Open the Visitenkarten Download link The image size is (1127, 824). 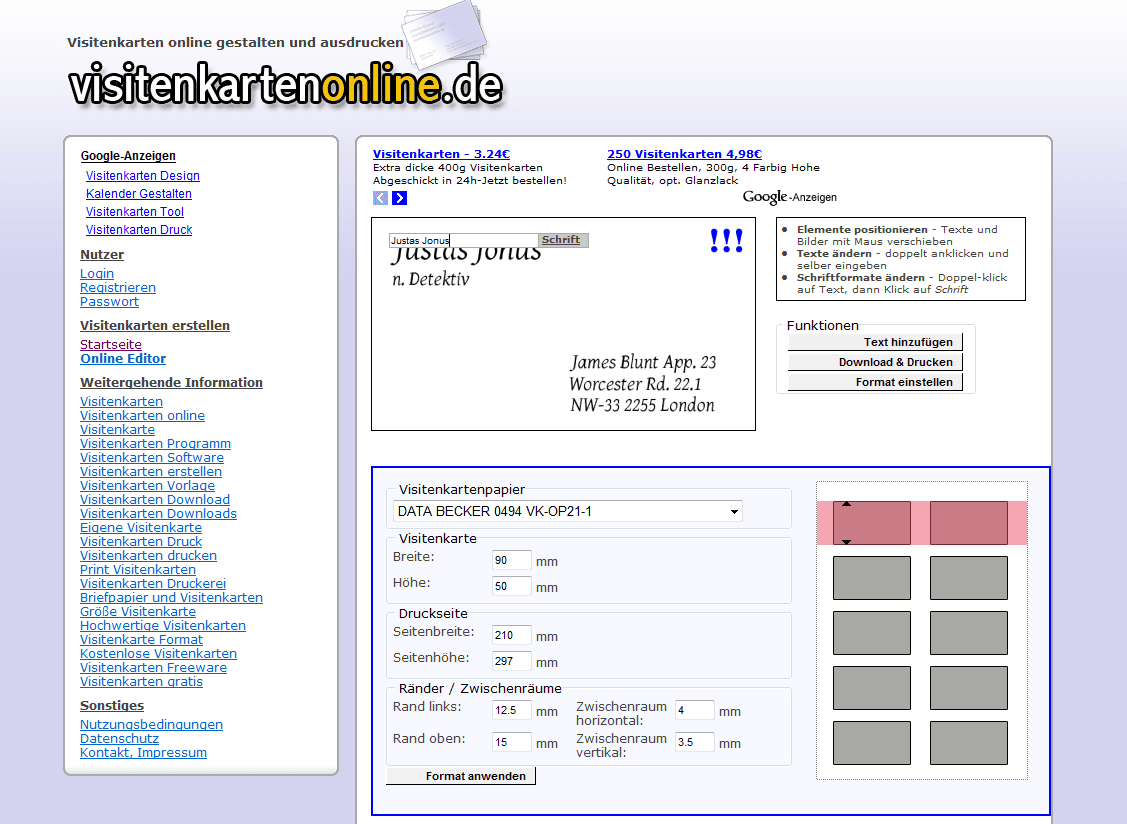[155, 500]
